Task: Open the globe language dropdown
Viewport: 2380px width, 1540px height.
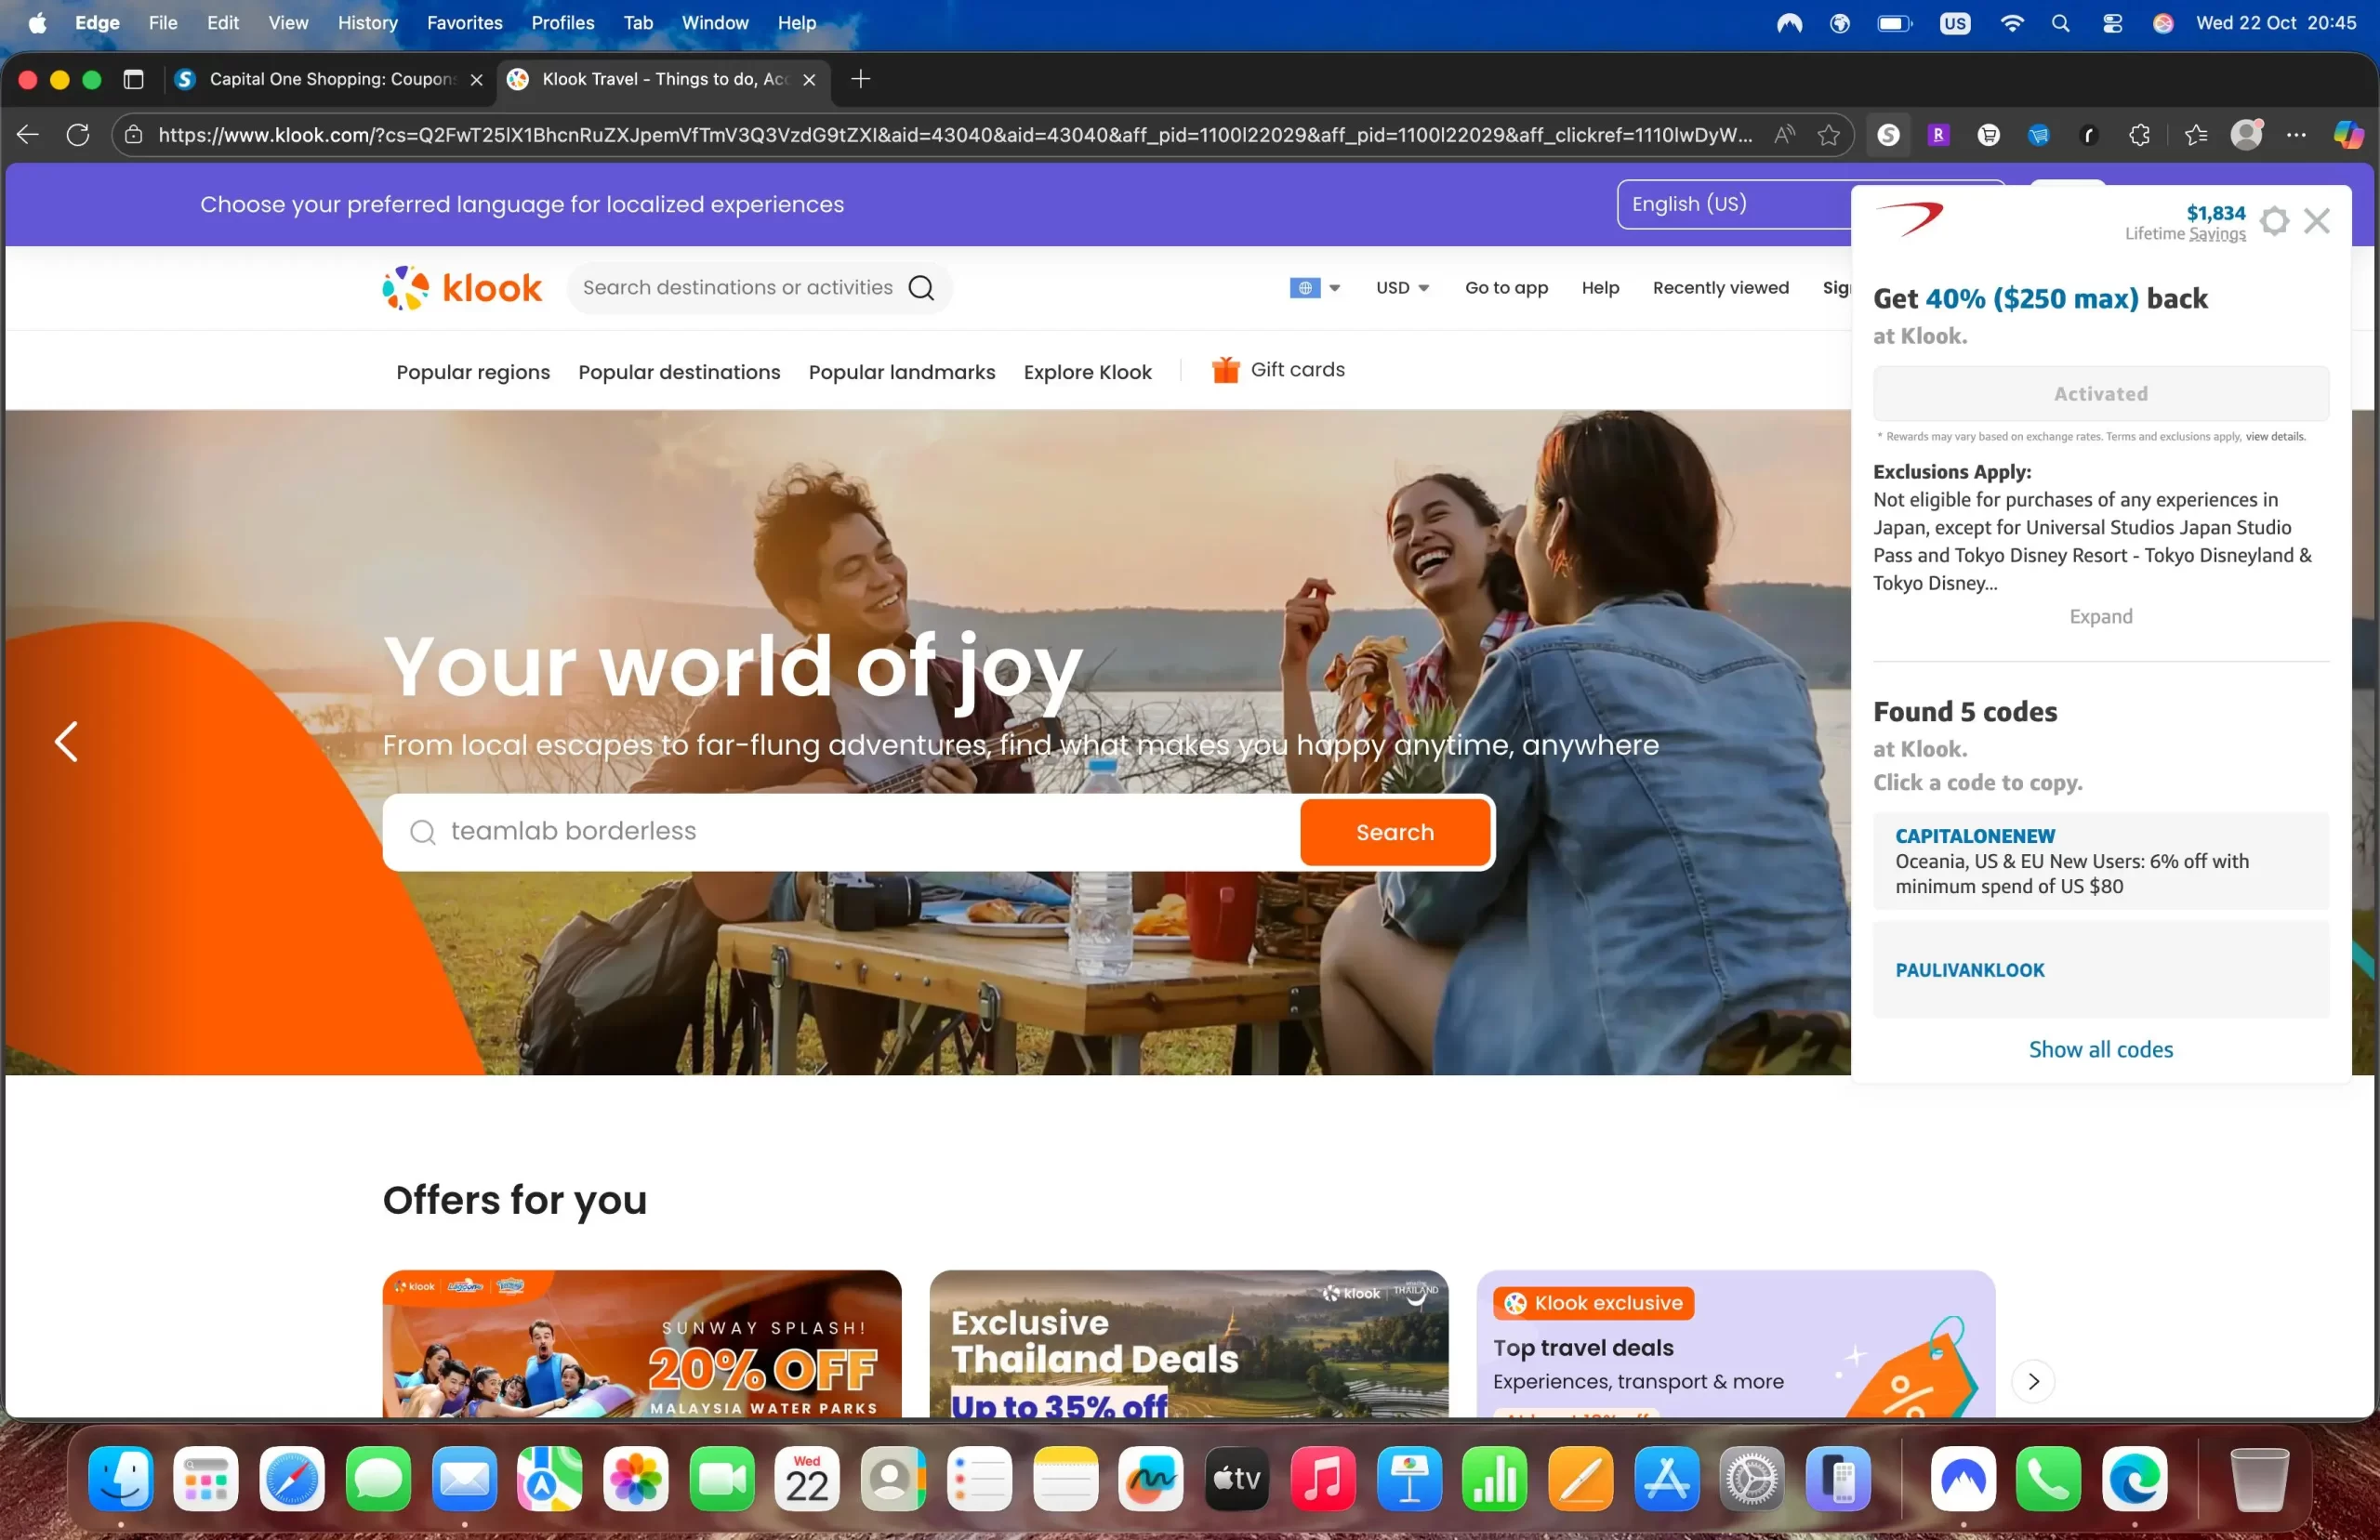Action: point(1314,288)
